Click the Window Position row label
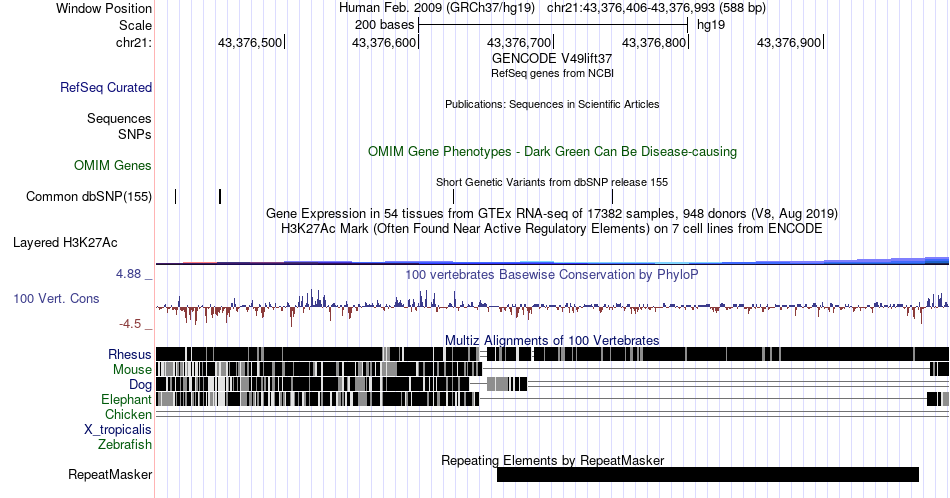Viewport: 950px width, 498px height. tap(104, 8)
